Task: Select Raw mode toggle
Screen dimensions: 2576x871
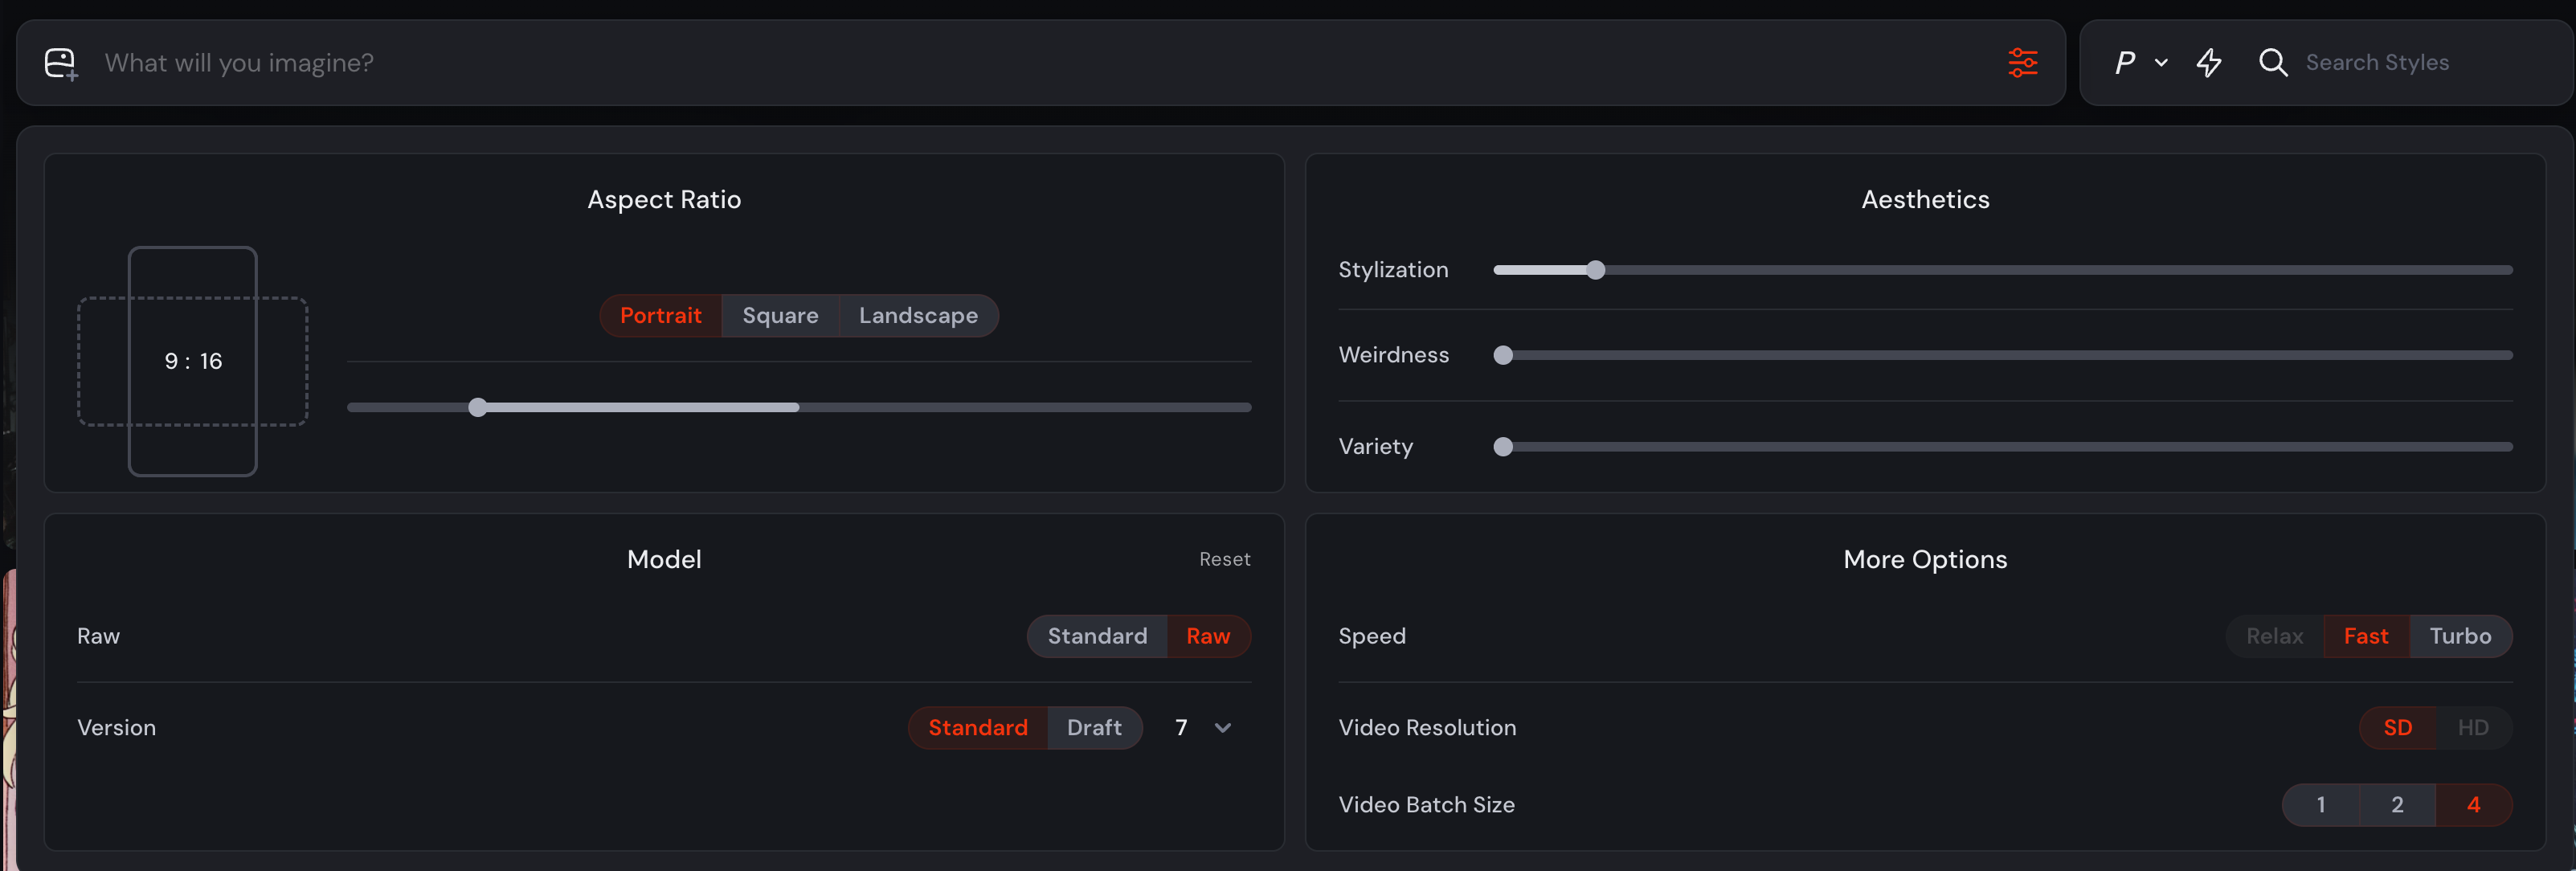Action: [1208, 636]
